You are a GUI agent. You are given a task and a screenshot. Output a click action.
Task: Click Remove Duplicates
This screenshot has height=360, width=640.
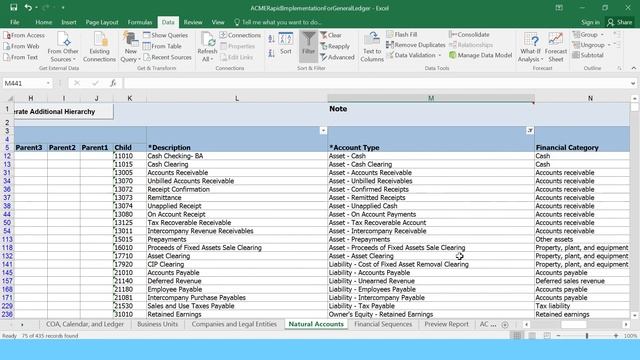pyautogui.click(x=416, y=45)
